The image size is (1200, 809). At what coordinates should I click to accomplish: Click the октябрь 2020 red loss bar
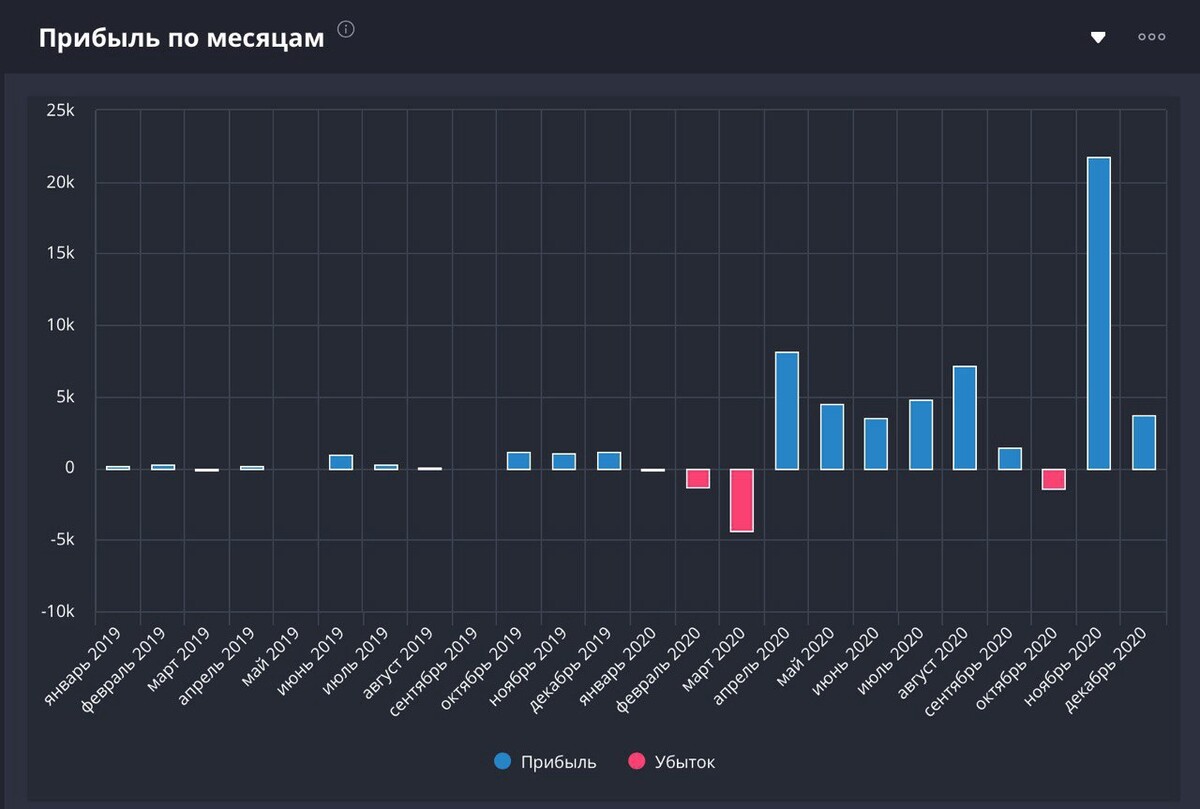pos(1054,479)
